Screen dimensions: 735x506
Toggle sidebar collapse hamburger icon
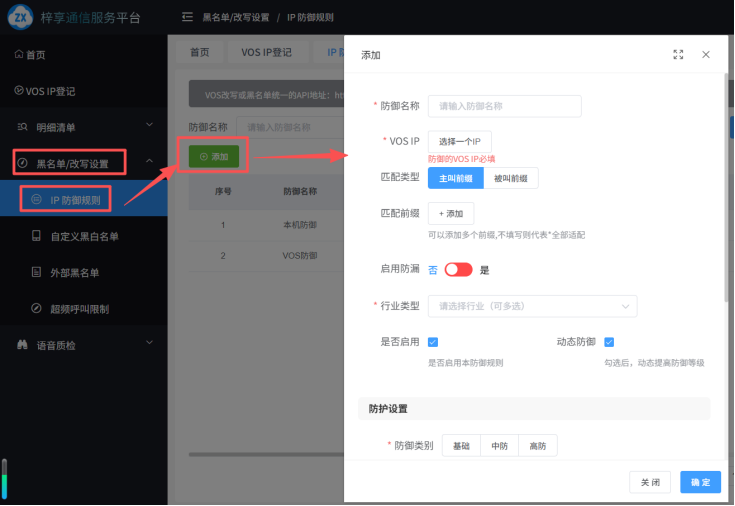tap(187, 17)
